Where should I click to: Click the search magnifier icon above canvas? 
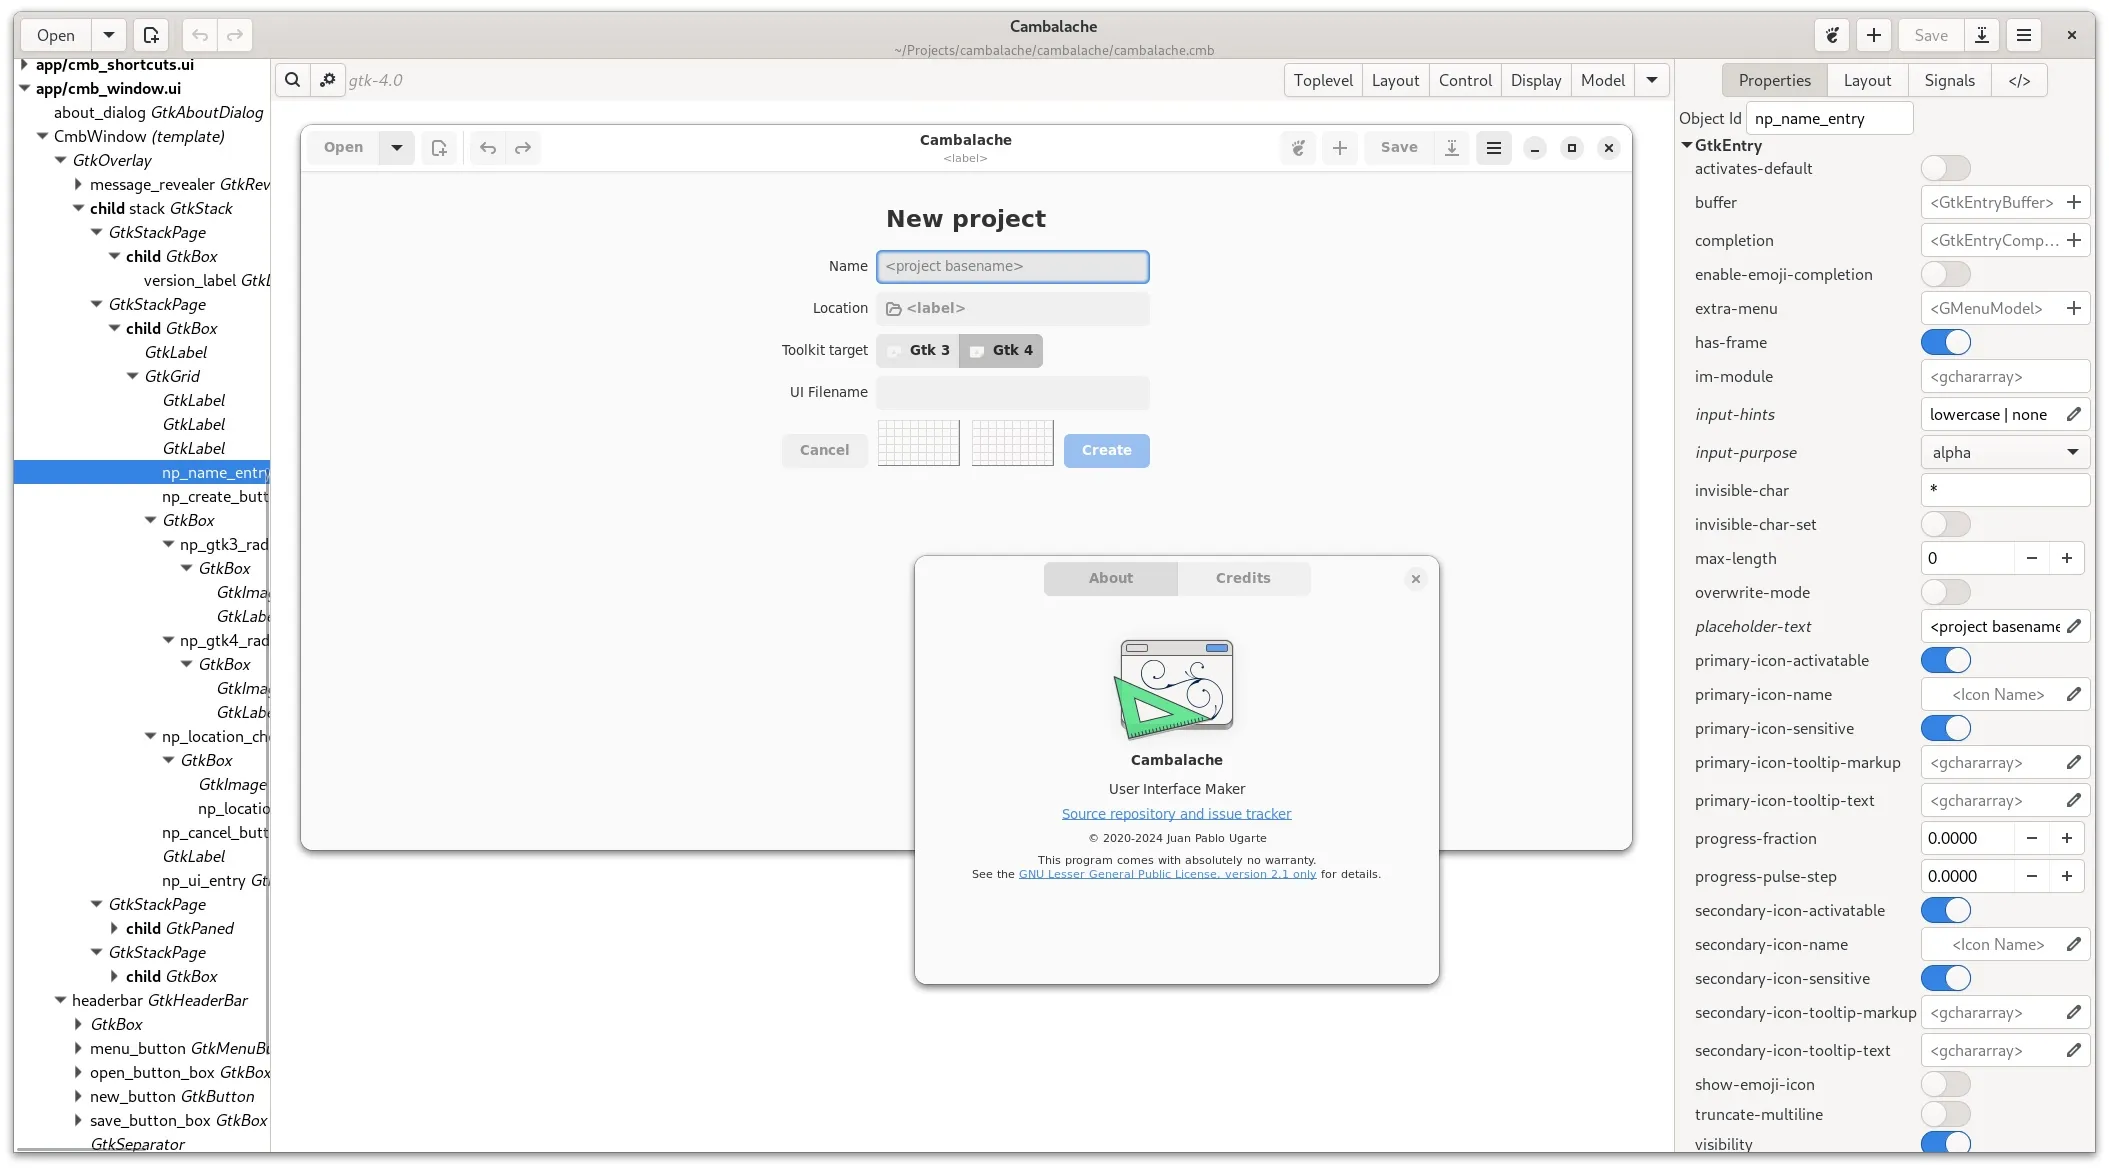(292, 80)
